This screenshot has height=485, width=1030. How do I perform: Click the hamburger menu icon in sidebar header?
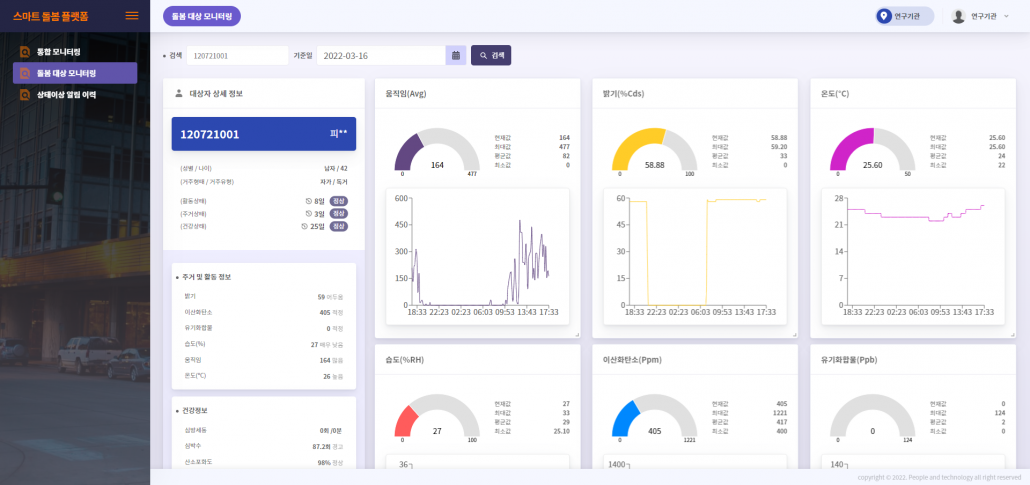(131, 16)
